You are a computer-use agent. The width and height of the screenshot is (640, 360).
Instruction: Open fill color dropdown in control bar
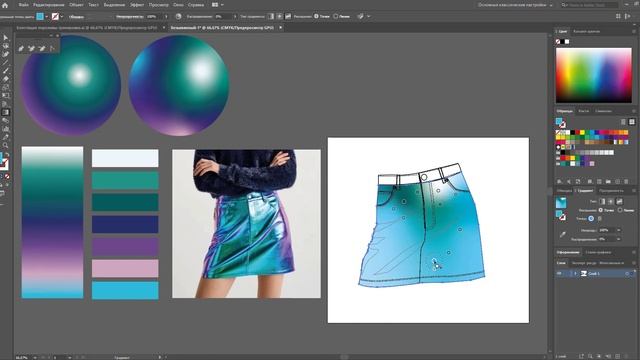47,16
